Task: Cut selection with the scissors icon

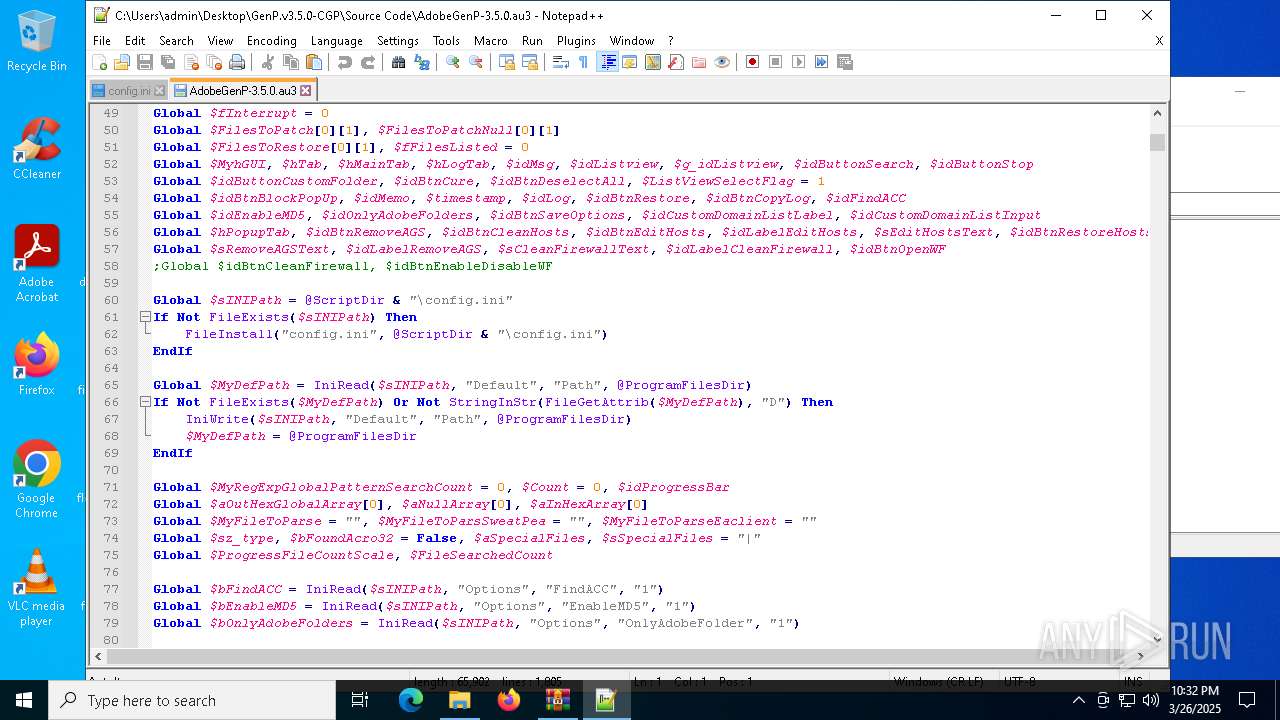Action: [x=268, y=62]
